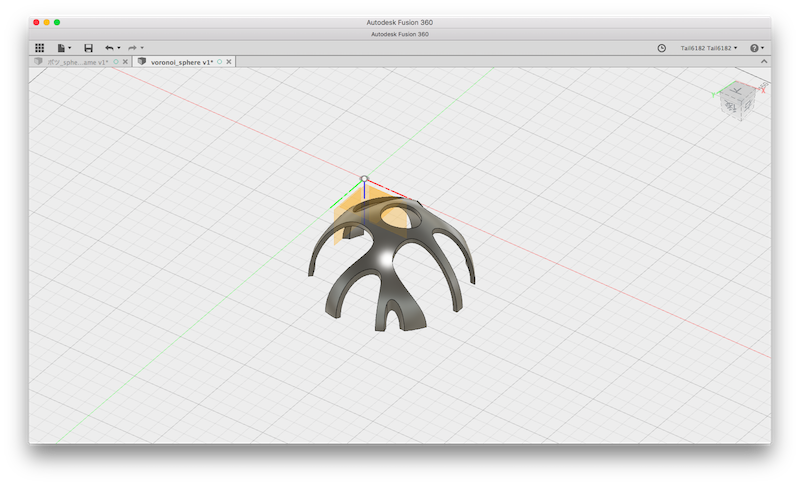
Task: Expand the File menu dropdown arrow
Action: (x=69, y=48)
